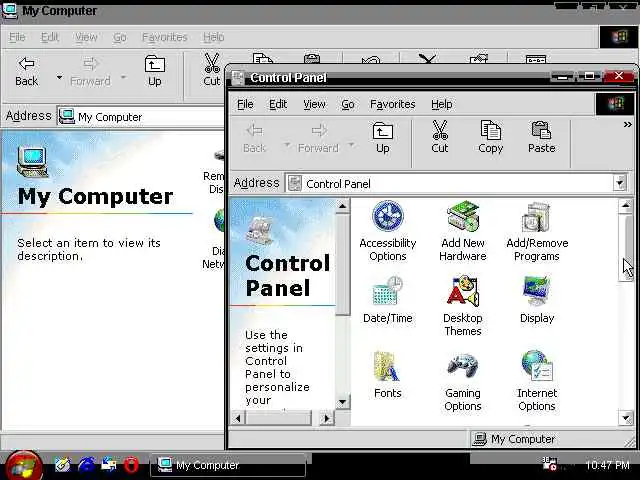Open the My Computer Favorites menu

(164, 37)
